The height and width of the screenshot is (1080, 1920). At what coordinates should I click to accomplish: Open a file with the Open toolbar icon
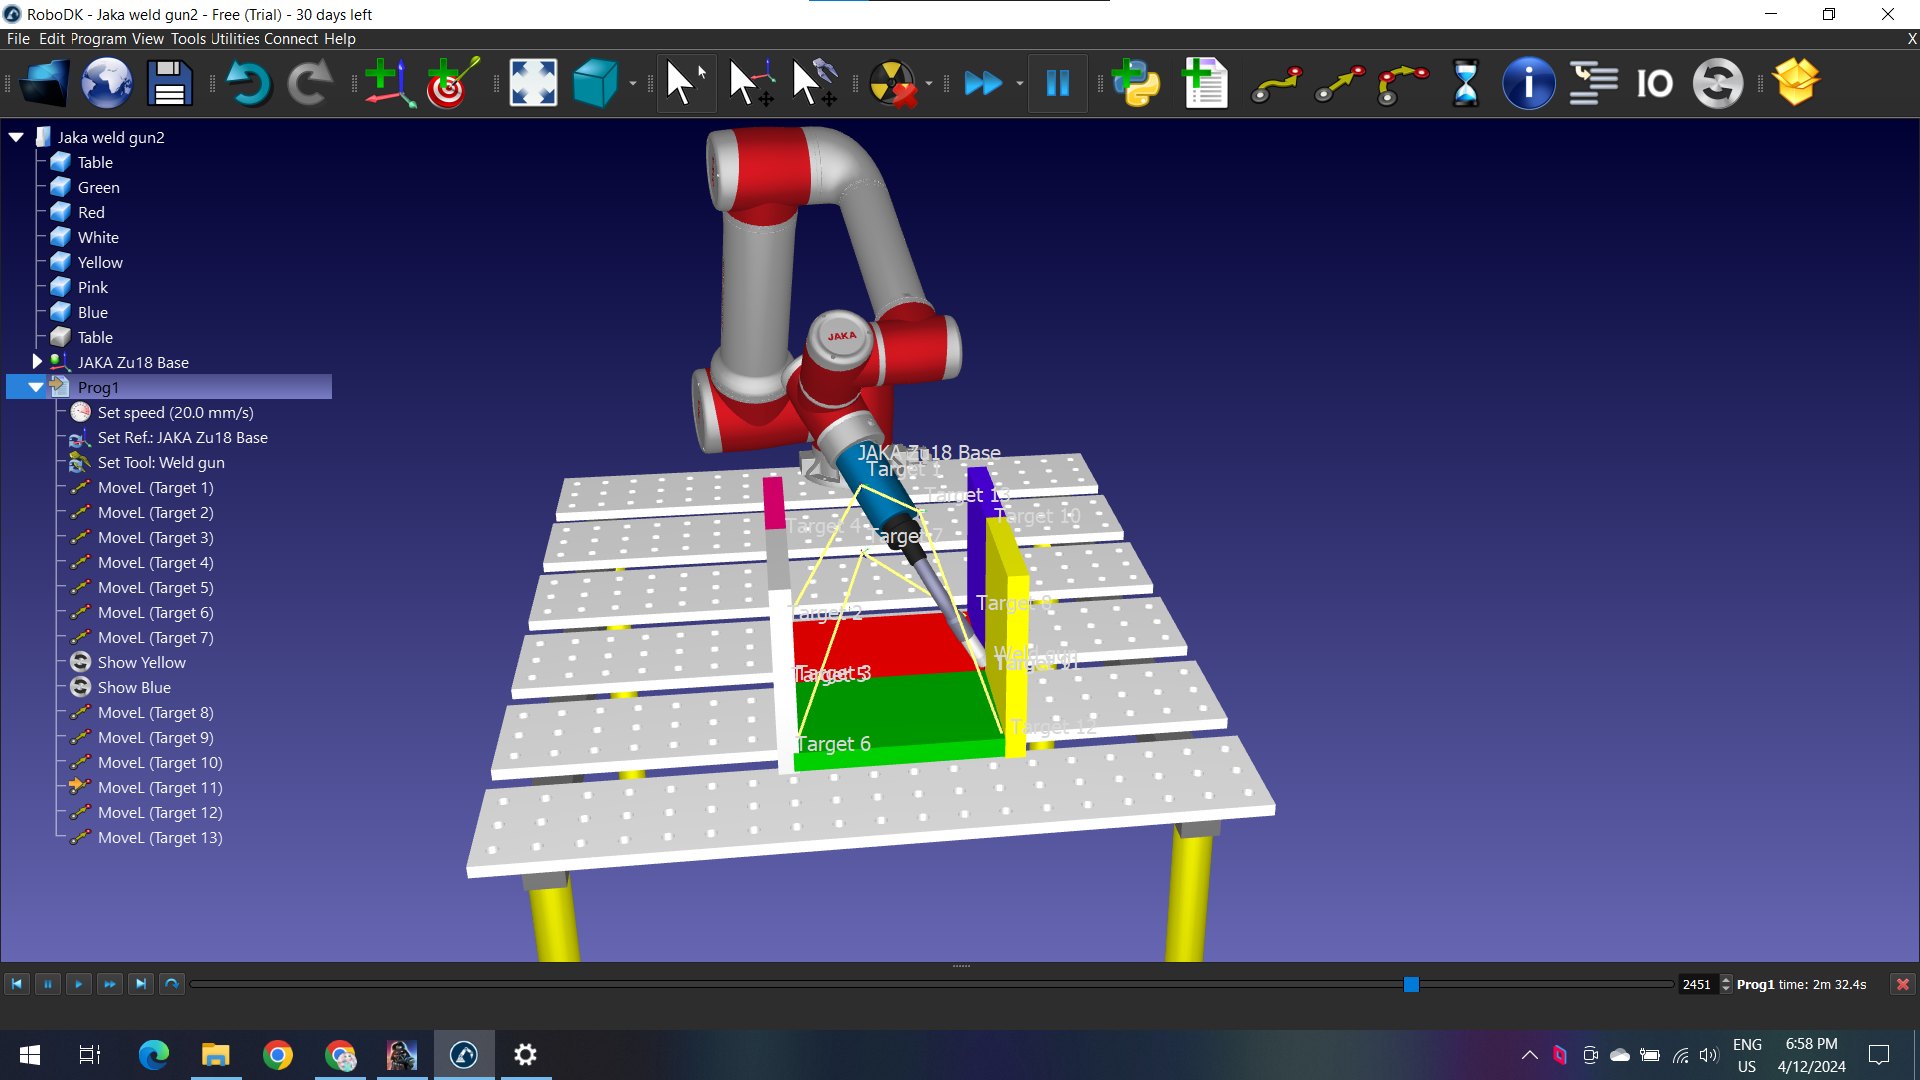click(x=45, y=83)
